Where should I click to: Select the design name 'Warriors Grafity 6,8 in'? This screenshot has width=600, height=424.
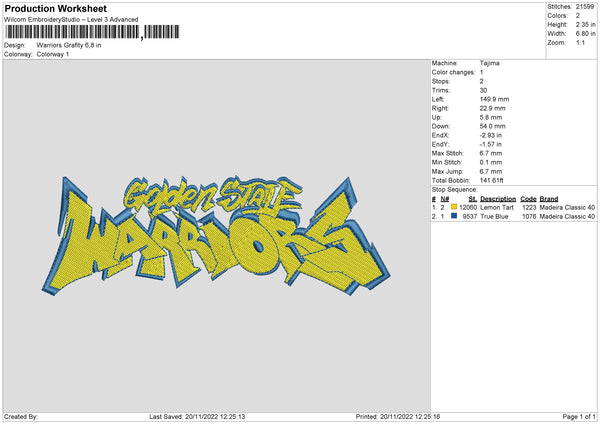tap(69, 45)
